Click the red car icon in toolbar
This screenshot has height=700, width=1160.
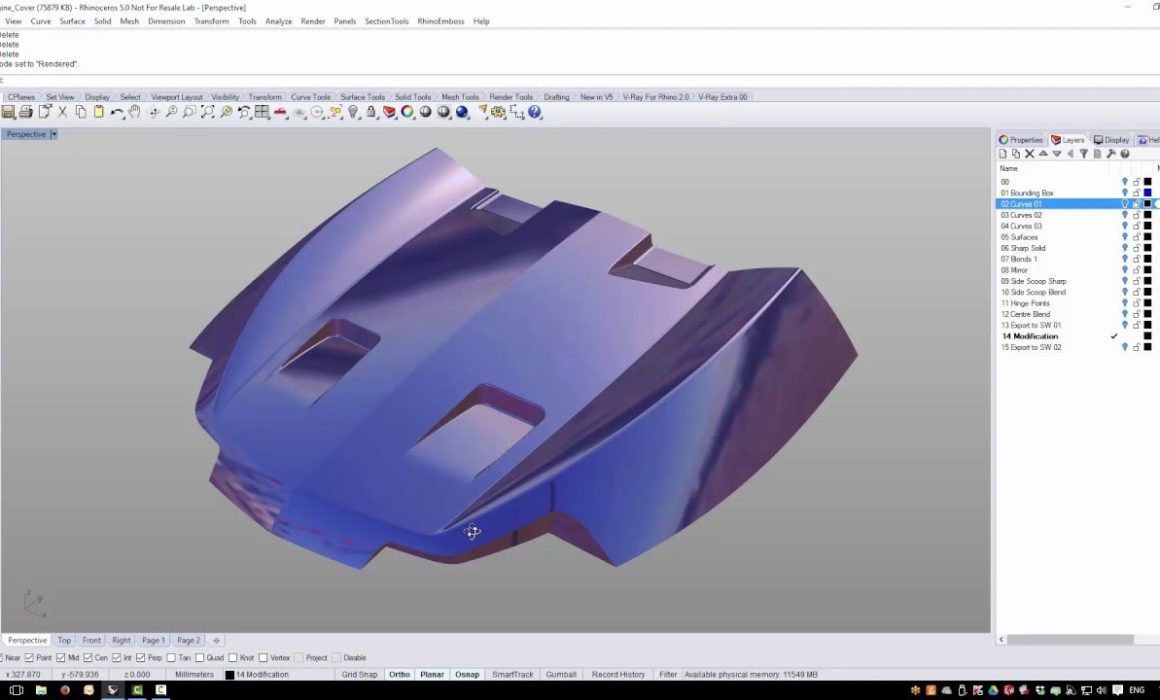tap(280, 112)
